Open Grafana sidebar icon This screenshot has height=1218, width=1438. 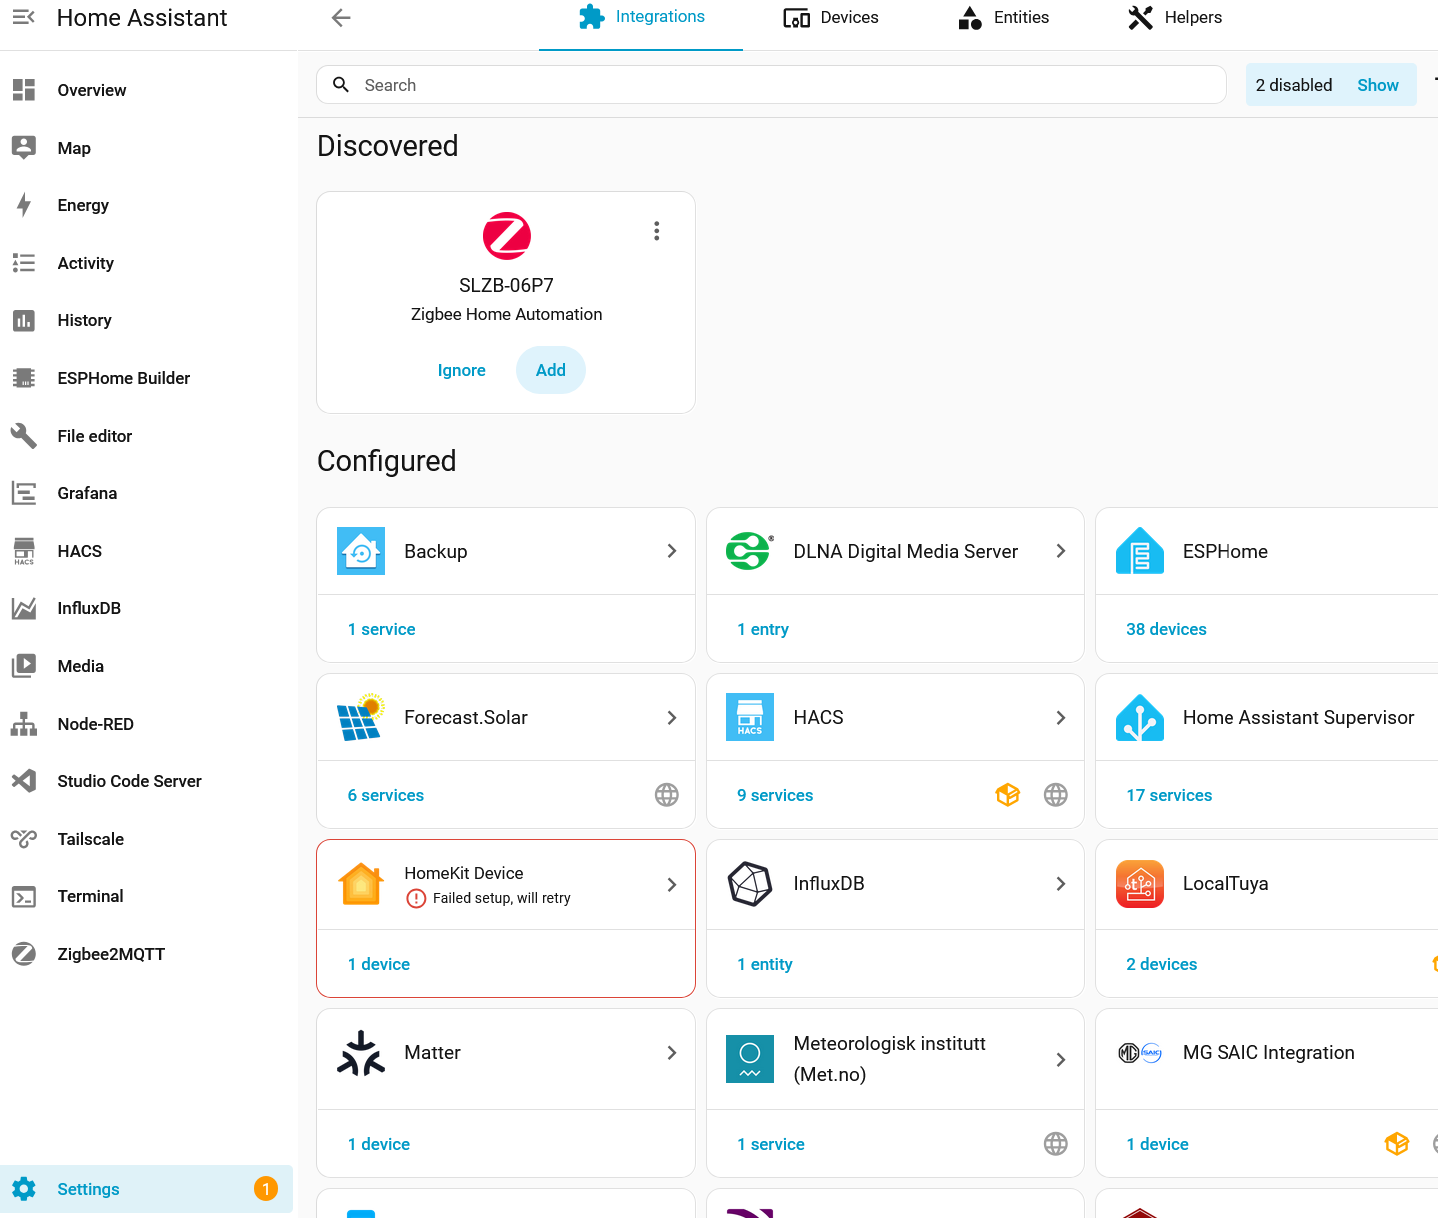click(24, 493)
